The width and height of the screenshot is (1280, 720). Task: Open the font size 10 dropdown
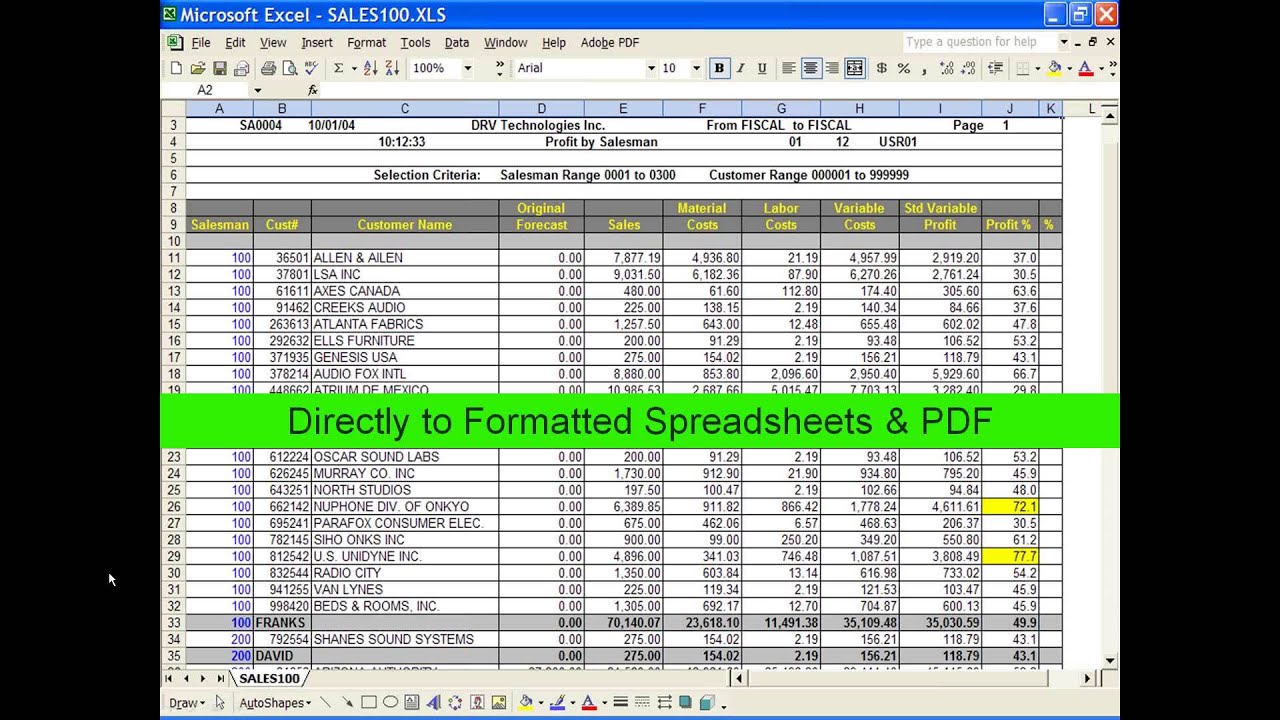click(697, 68)
